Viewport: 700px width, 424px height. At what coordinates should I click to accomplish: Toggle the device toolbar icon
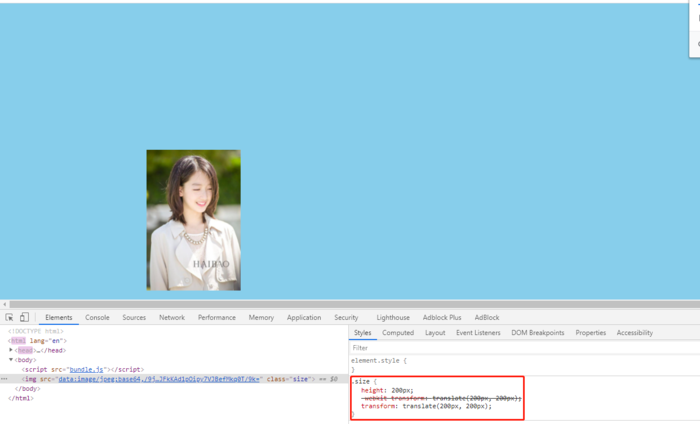click(24, 317)
